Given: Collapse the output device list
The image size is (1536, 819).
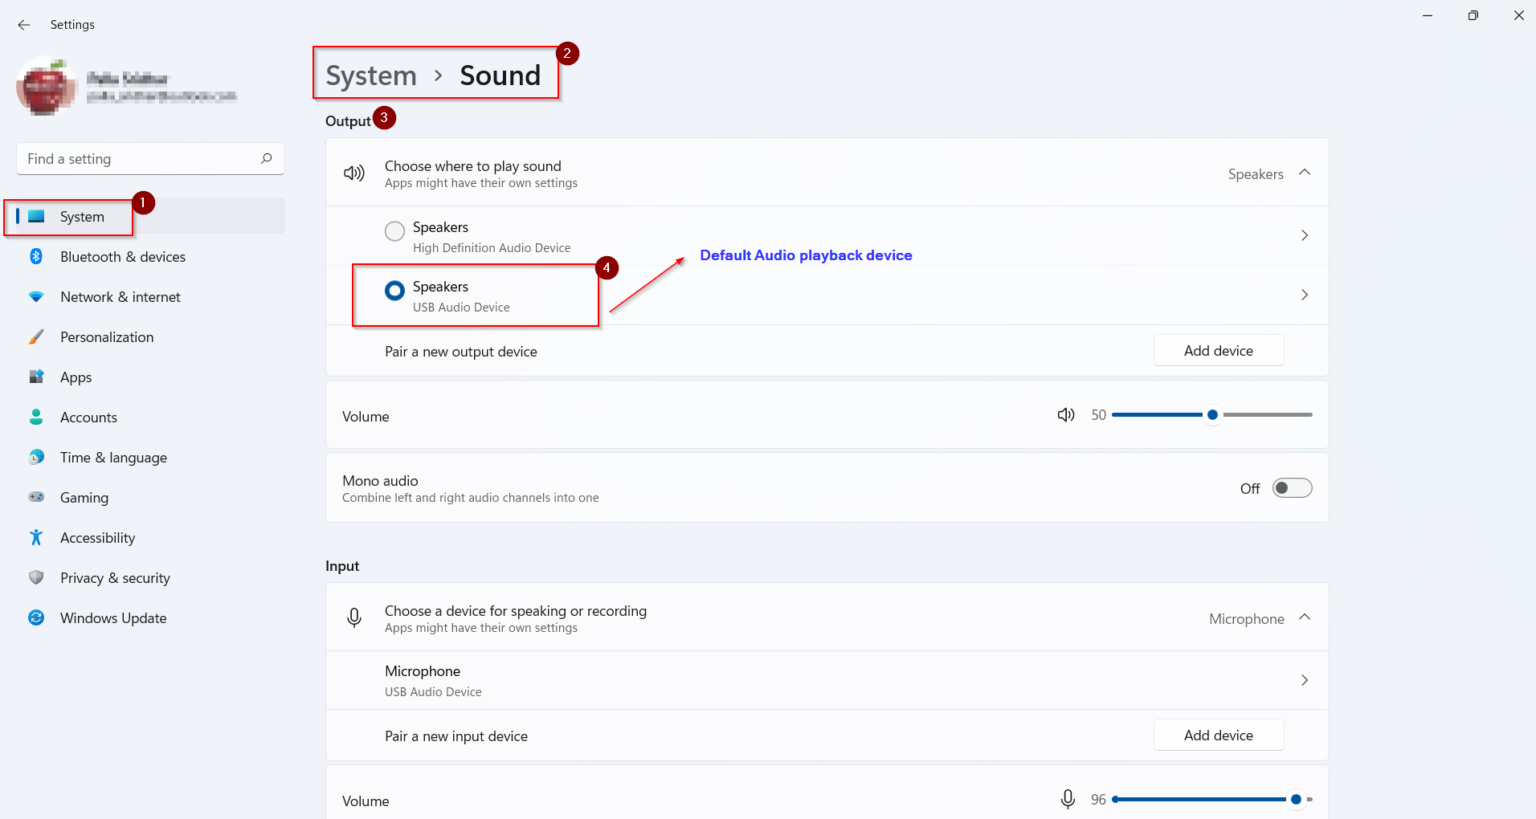Looking at the screenshot, I should click(1304, 172).
